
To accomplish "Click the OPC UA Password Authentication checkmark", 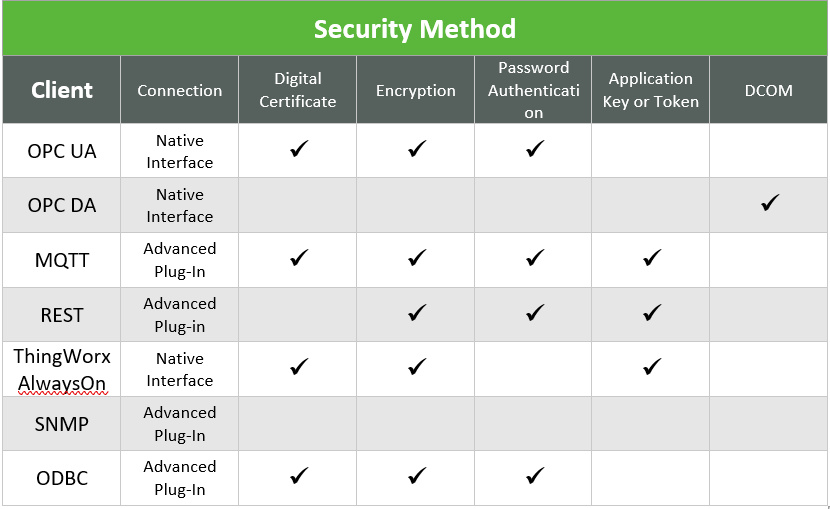I will coord(535,149).
